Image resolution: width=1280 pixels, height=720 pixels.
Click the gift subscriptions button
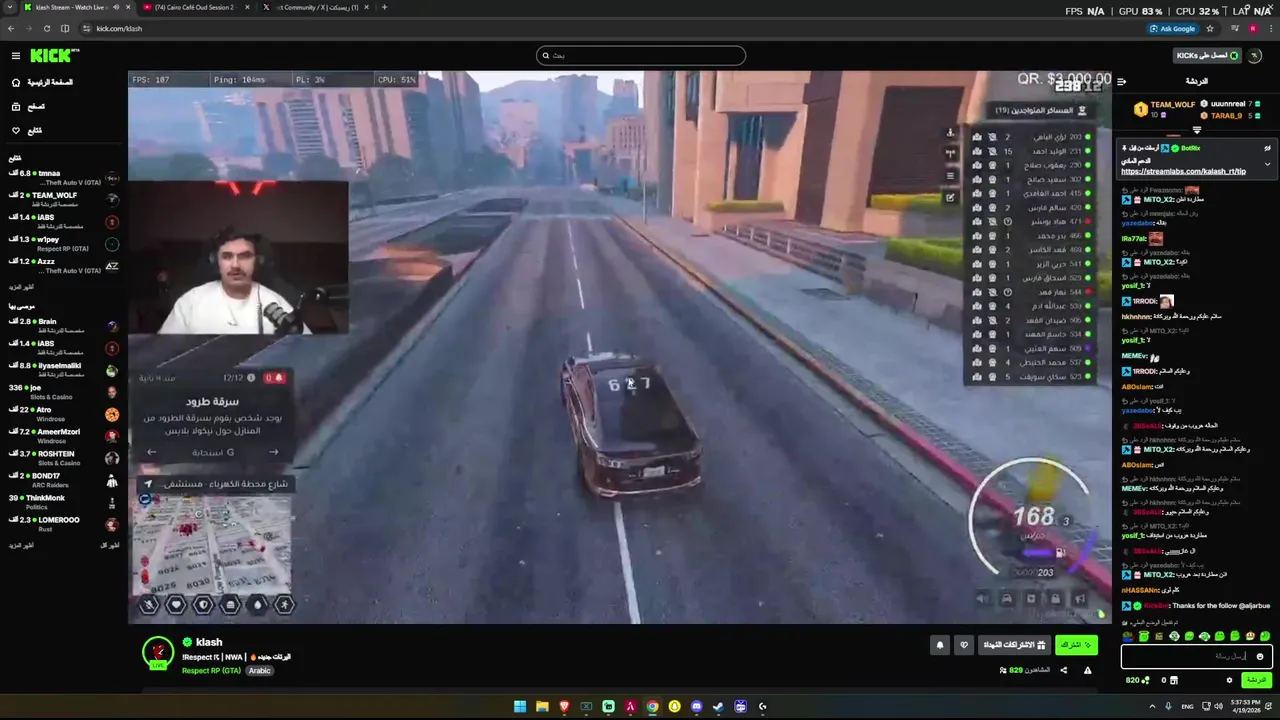pos(1014,645)
